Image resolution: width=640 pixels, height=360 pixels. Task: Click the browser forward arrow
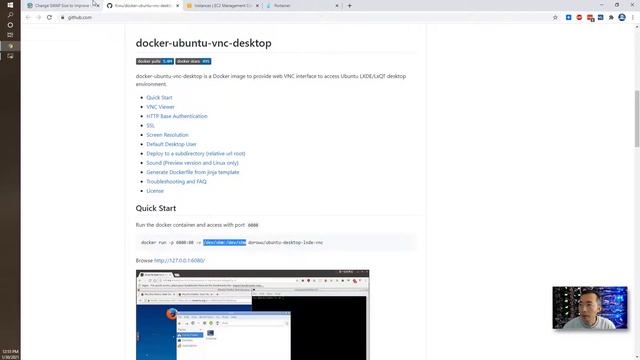[38, 18]
